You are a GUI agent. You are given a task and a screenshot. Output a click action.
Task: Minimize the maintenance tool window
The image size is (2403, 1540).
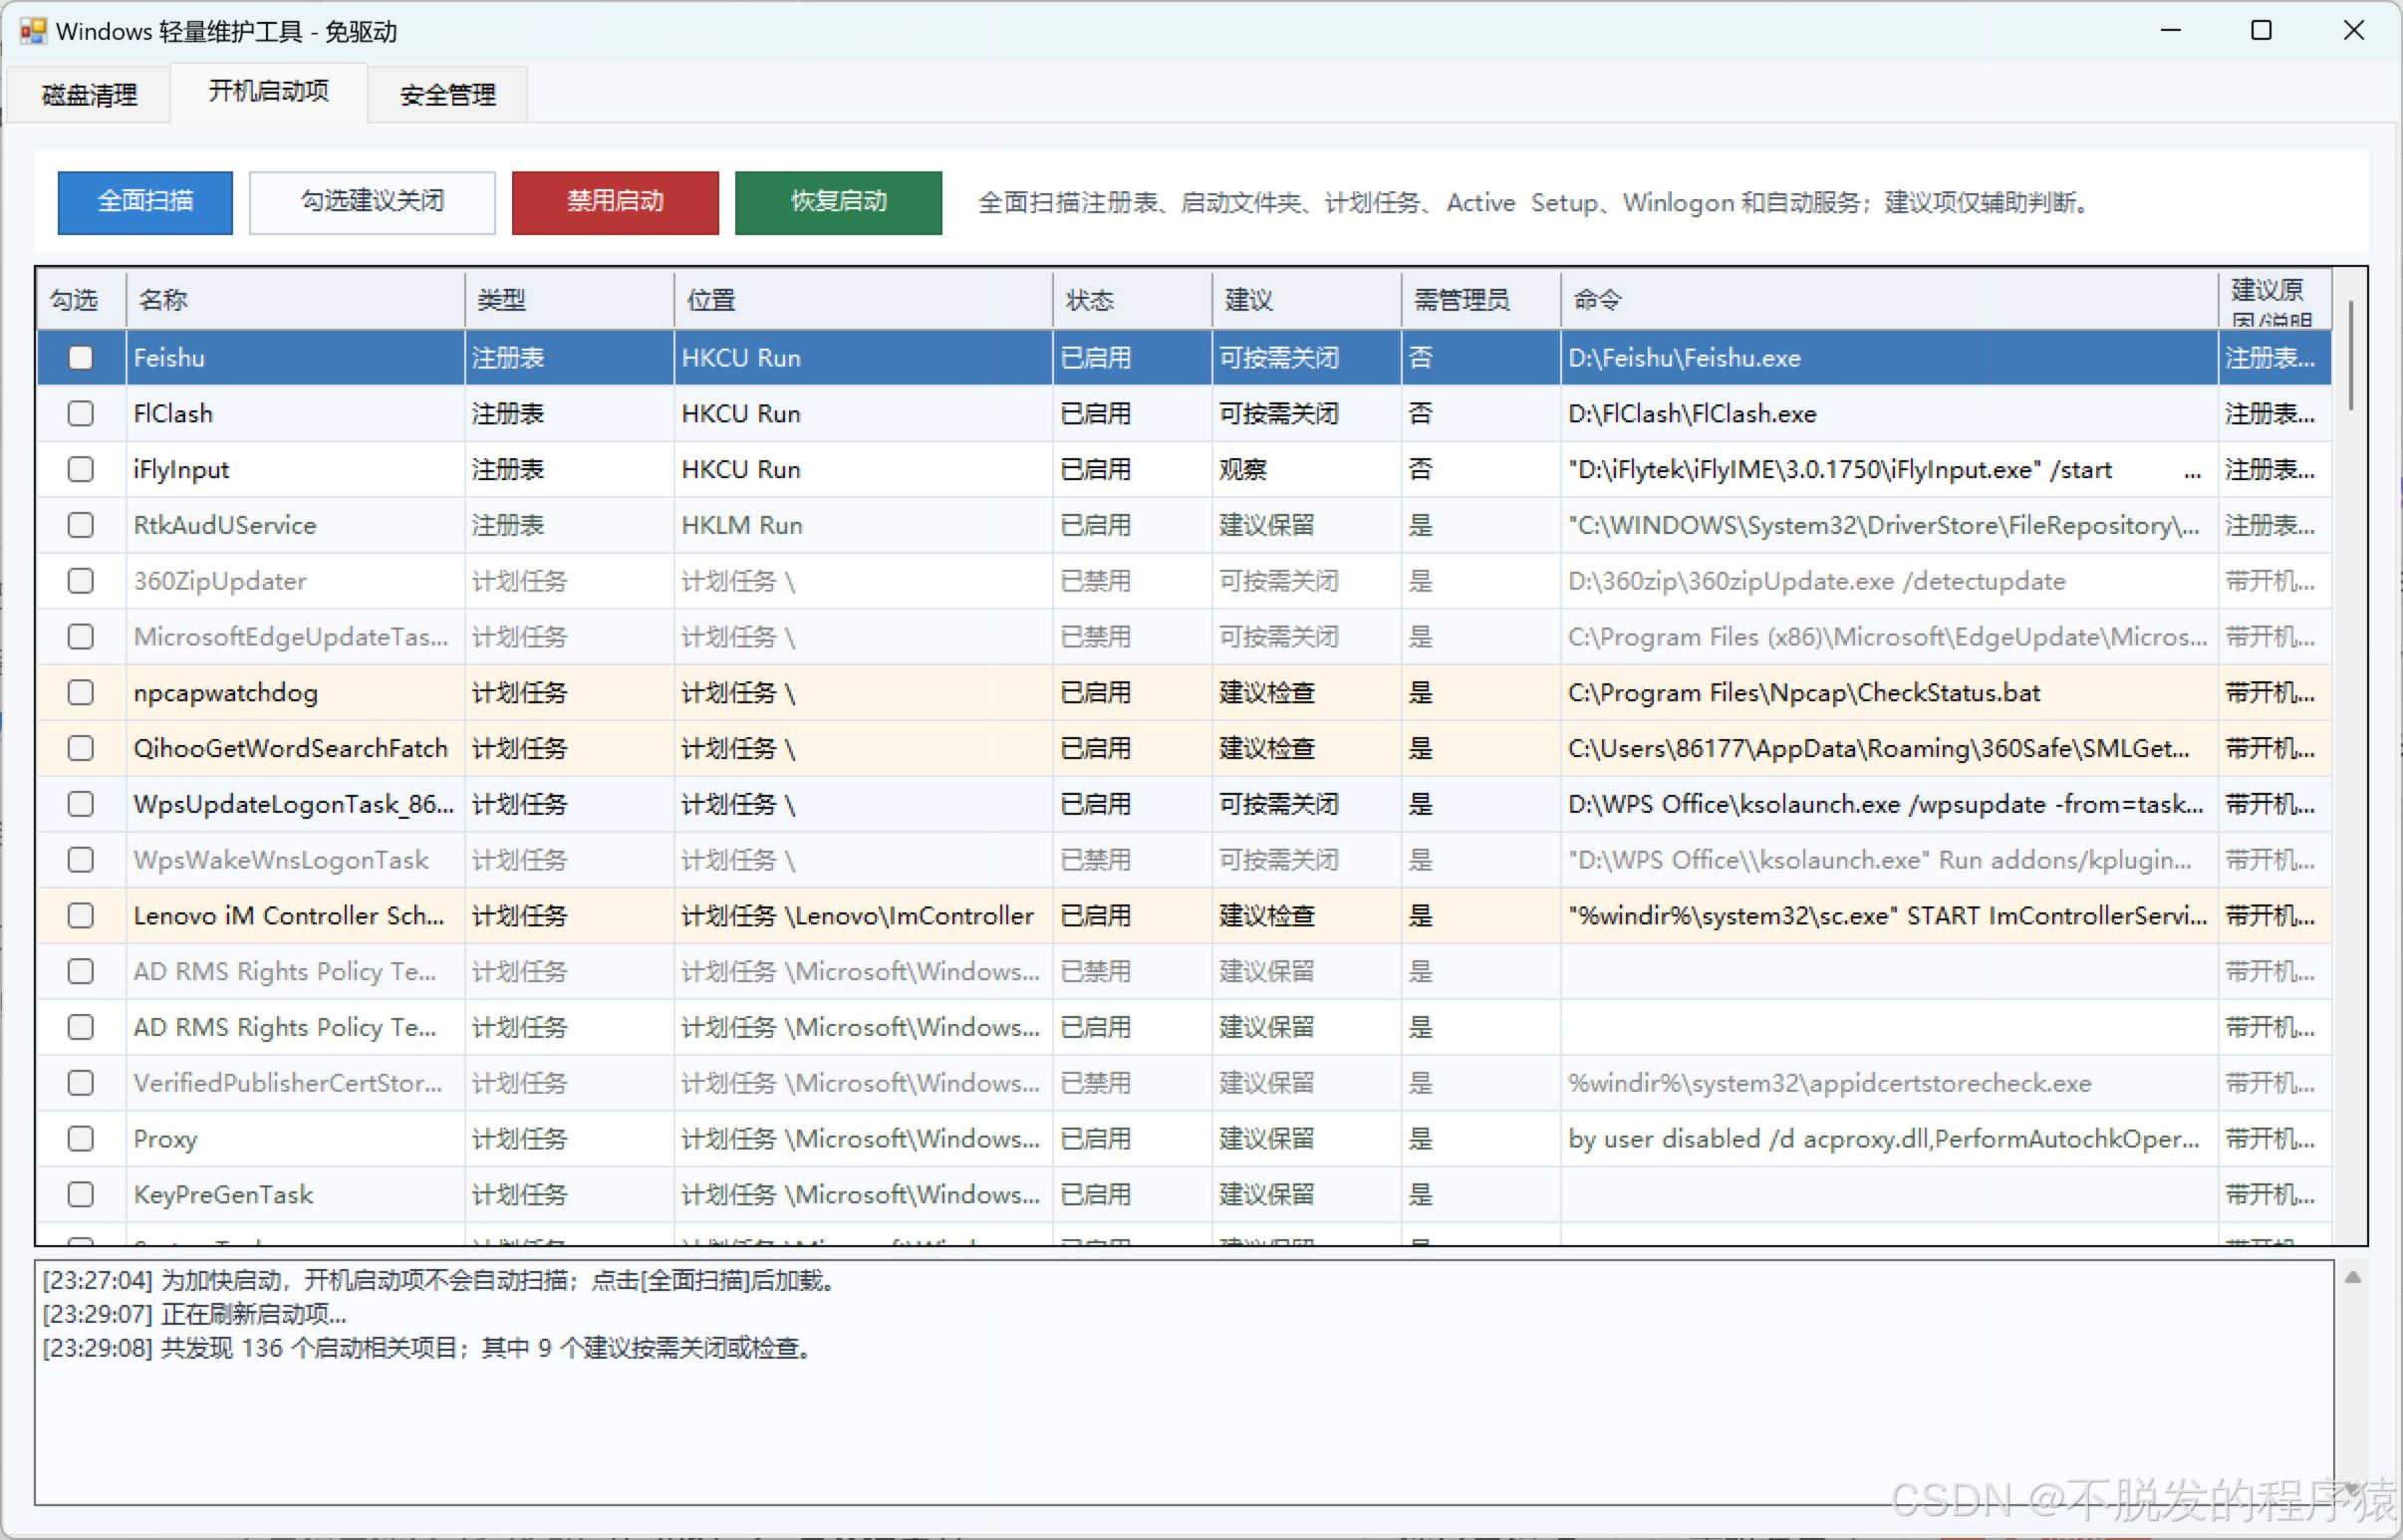2170,31
